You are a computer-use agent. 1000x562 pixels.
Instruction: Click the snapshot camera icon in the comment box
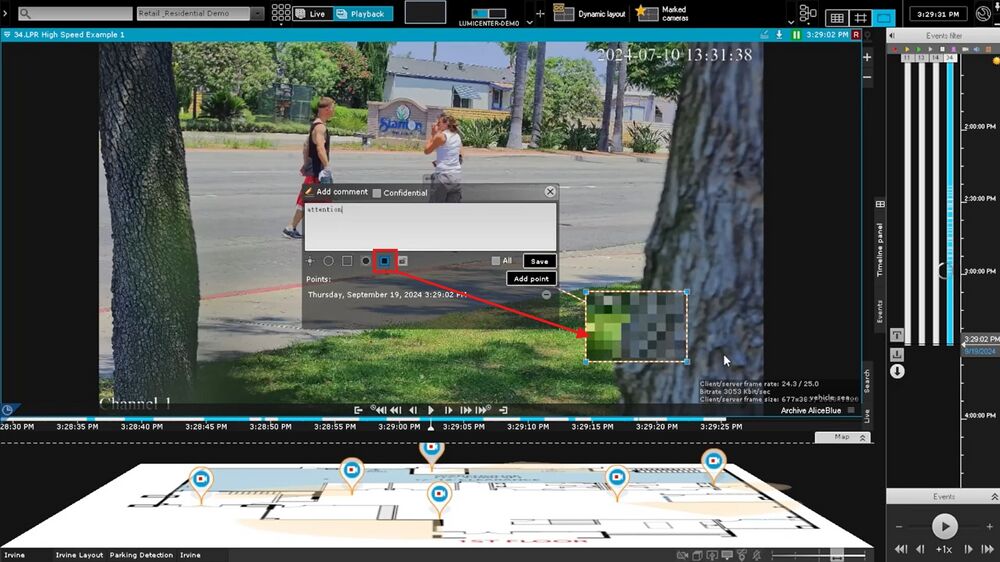point(403,261)
